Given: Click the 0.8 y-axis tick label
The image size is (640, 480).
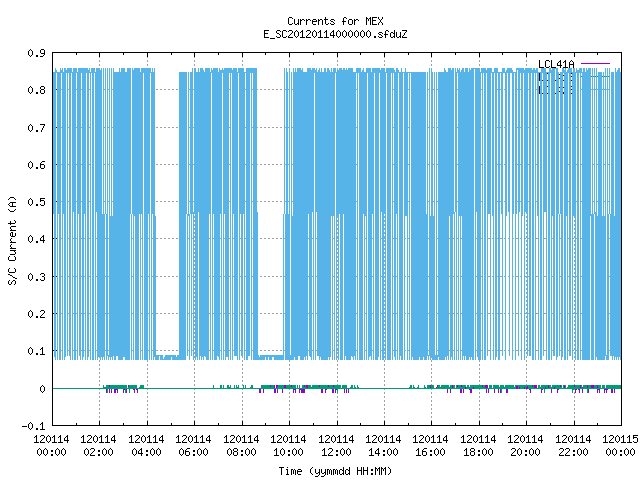Looking at the screenshot, I should coord(36,90).
